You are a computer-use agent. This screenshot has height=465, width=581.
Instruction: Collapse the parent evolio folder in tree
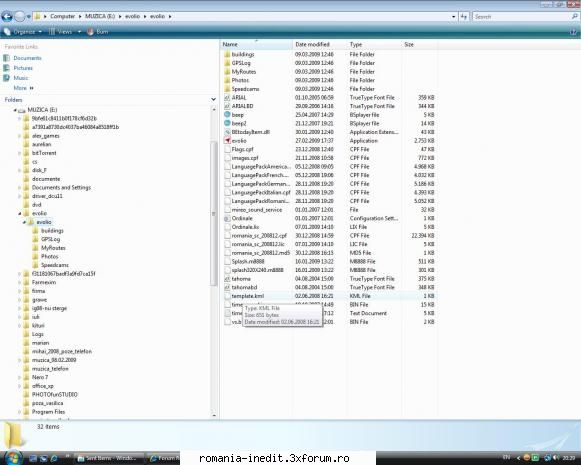20,213
